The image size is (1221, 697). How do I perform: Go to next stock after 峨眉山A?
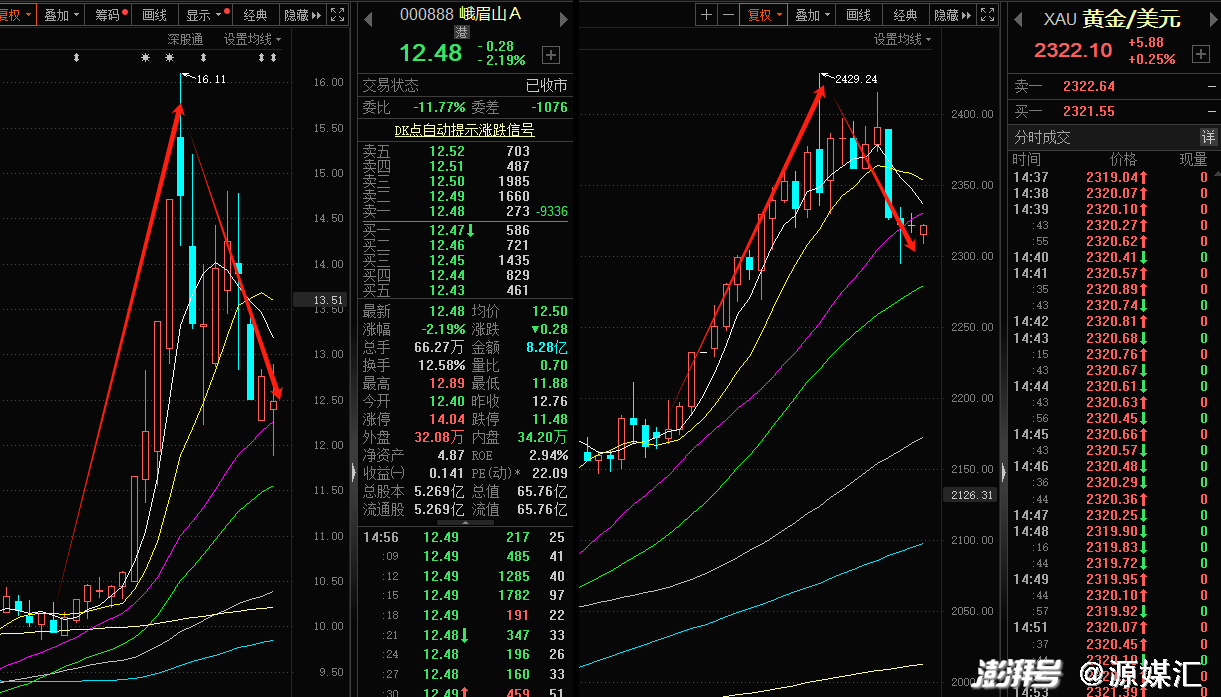[x=563, y=18]
